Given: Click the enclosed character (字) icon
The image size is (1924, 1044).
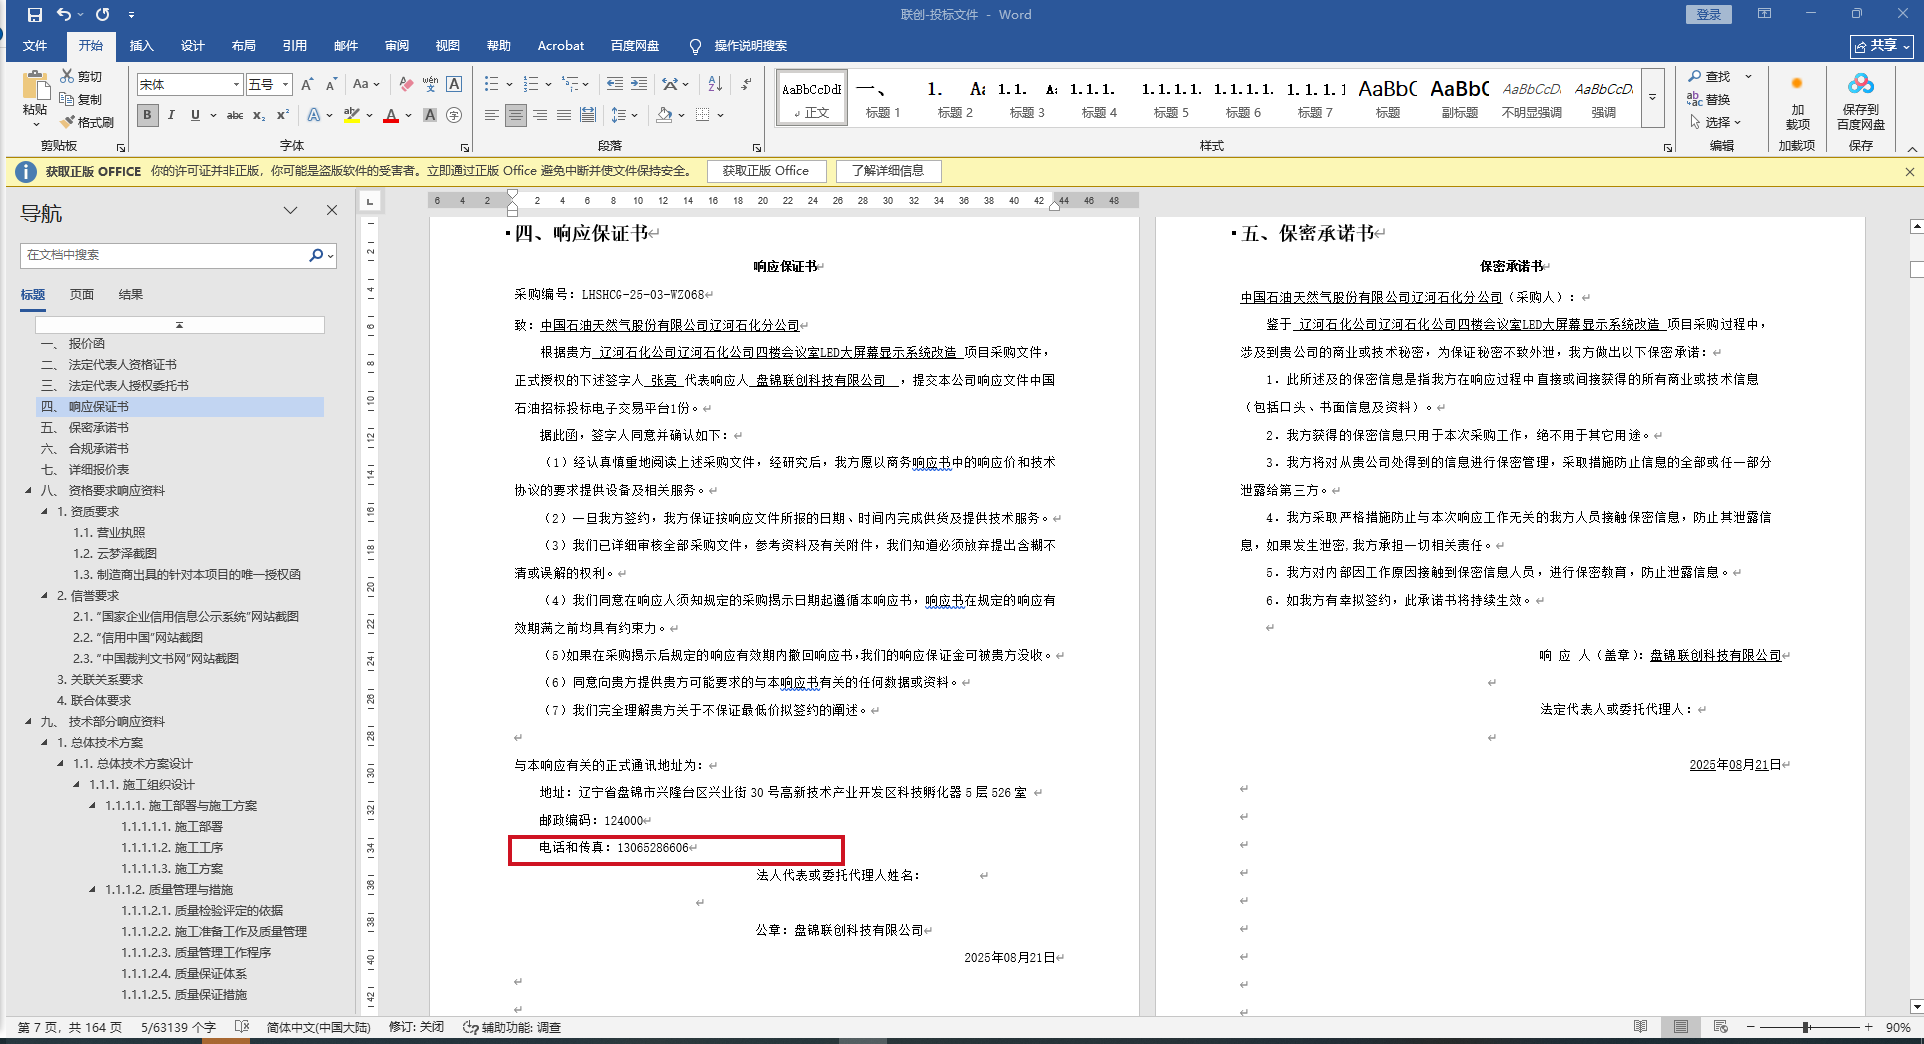Looking at the screenshot, I should click(x=454, y=116).
